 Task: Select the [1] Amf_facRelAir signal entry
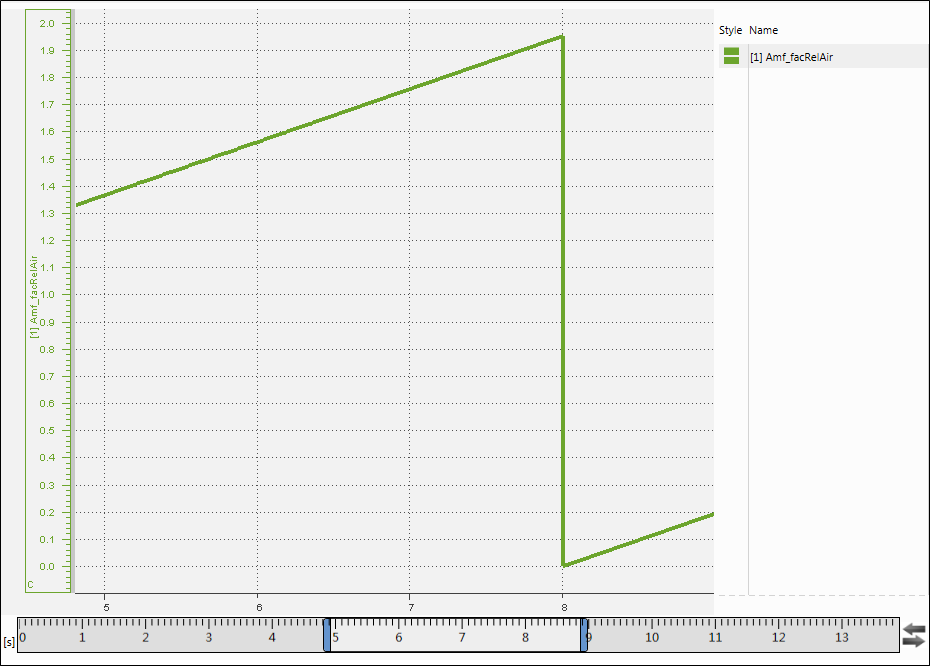[792, 57]
